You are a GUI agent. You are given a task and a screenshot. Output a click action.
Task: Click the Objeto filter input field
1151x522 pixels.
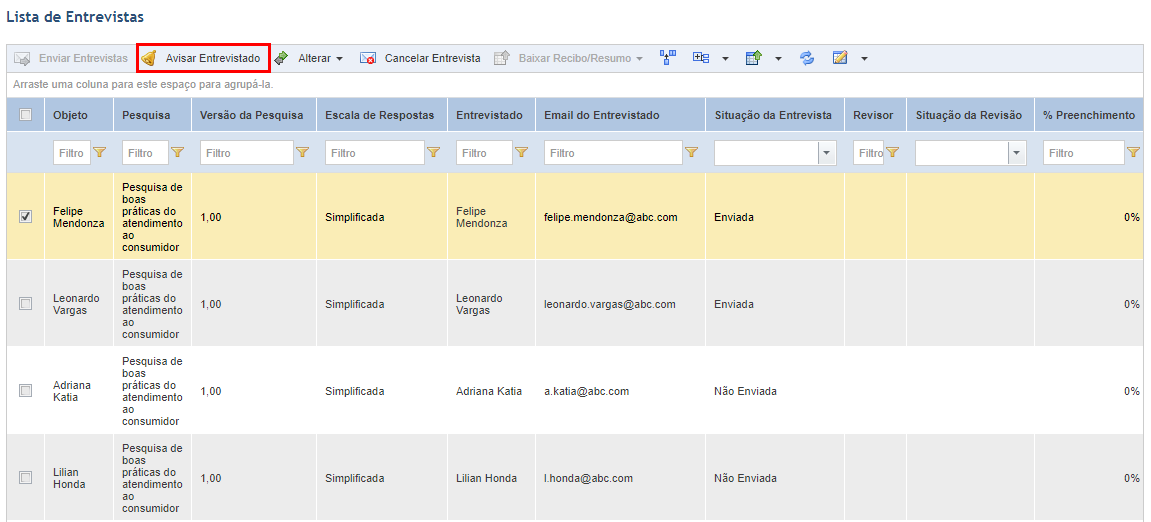point(72,153)
